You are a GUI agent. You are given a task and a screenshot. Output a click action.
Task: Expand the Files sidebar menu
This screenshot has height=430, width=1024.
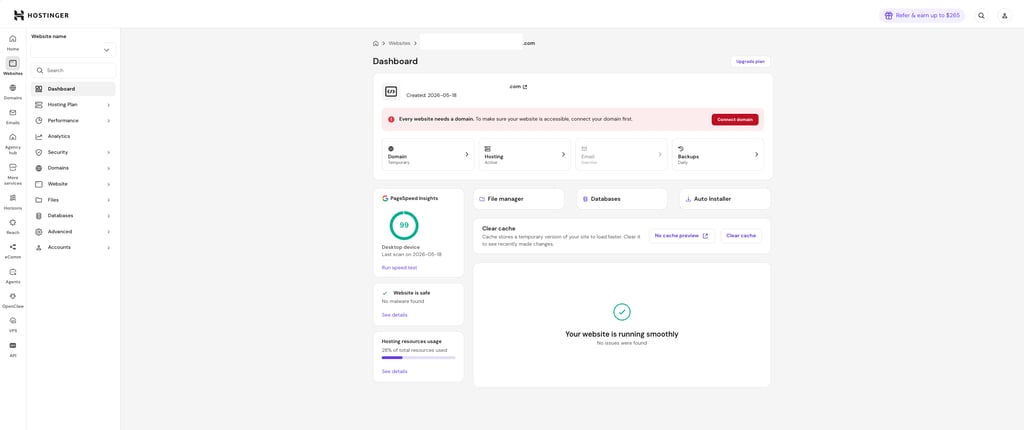coord(73,200)
